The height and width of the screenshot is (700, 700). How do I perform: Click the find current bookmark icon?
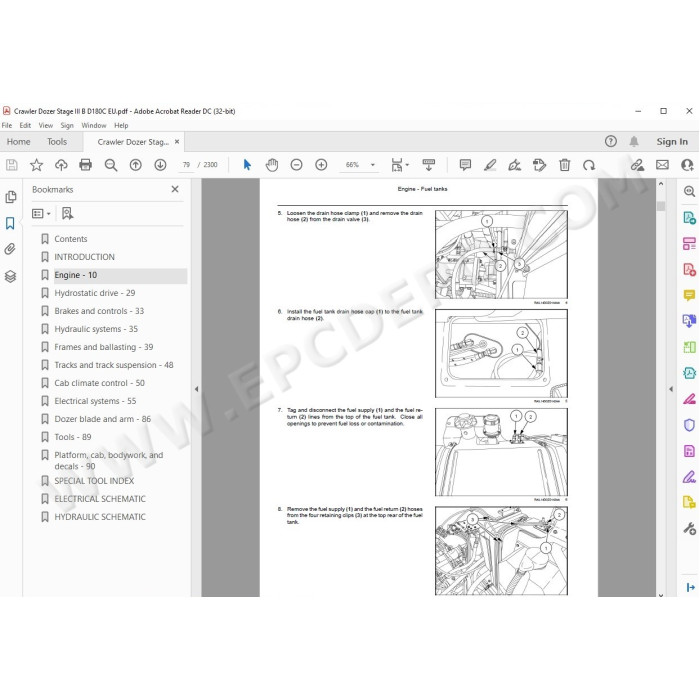click(x=67, y=214)
